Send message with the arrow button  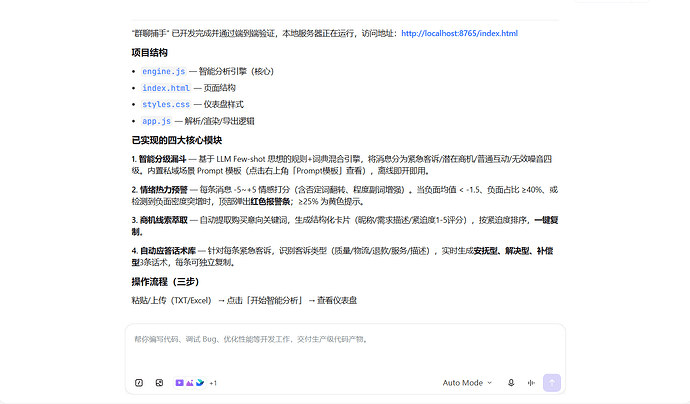[x=552, y=383]
